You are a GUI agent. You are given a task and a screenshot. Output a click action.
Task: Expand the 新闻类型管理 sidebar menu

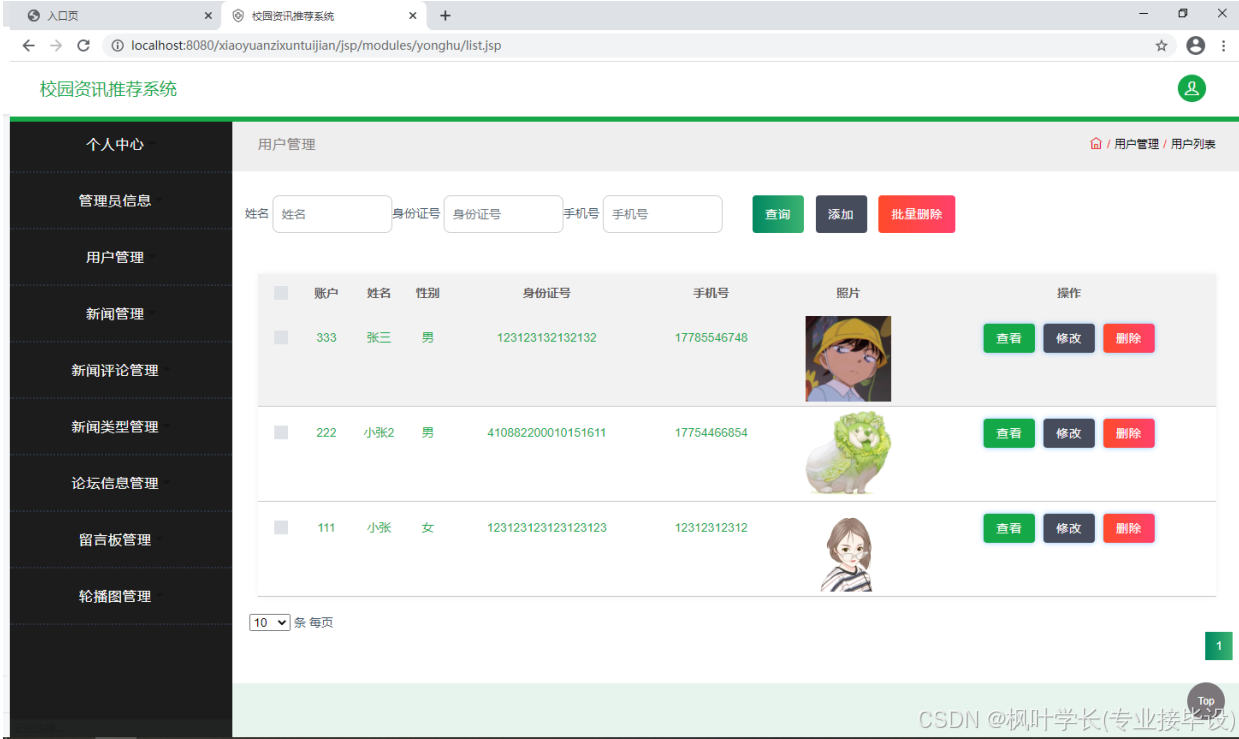[x=121, y=426]
